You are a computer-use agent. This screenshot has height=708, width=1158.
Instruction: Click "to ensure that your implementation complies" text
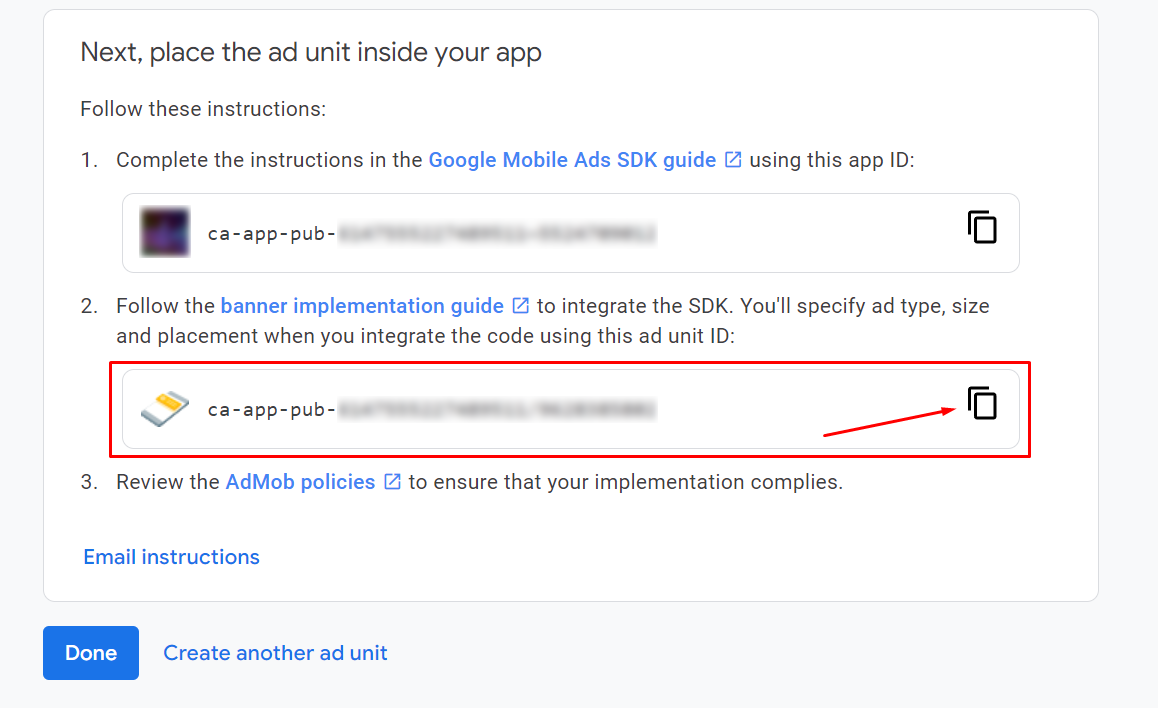tap(625, 482)
